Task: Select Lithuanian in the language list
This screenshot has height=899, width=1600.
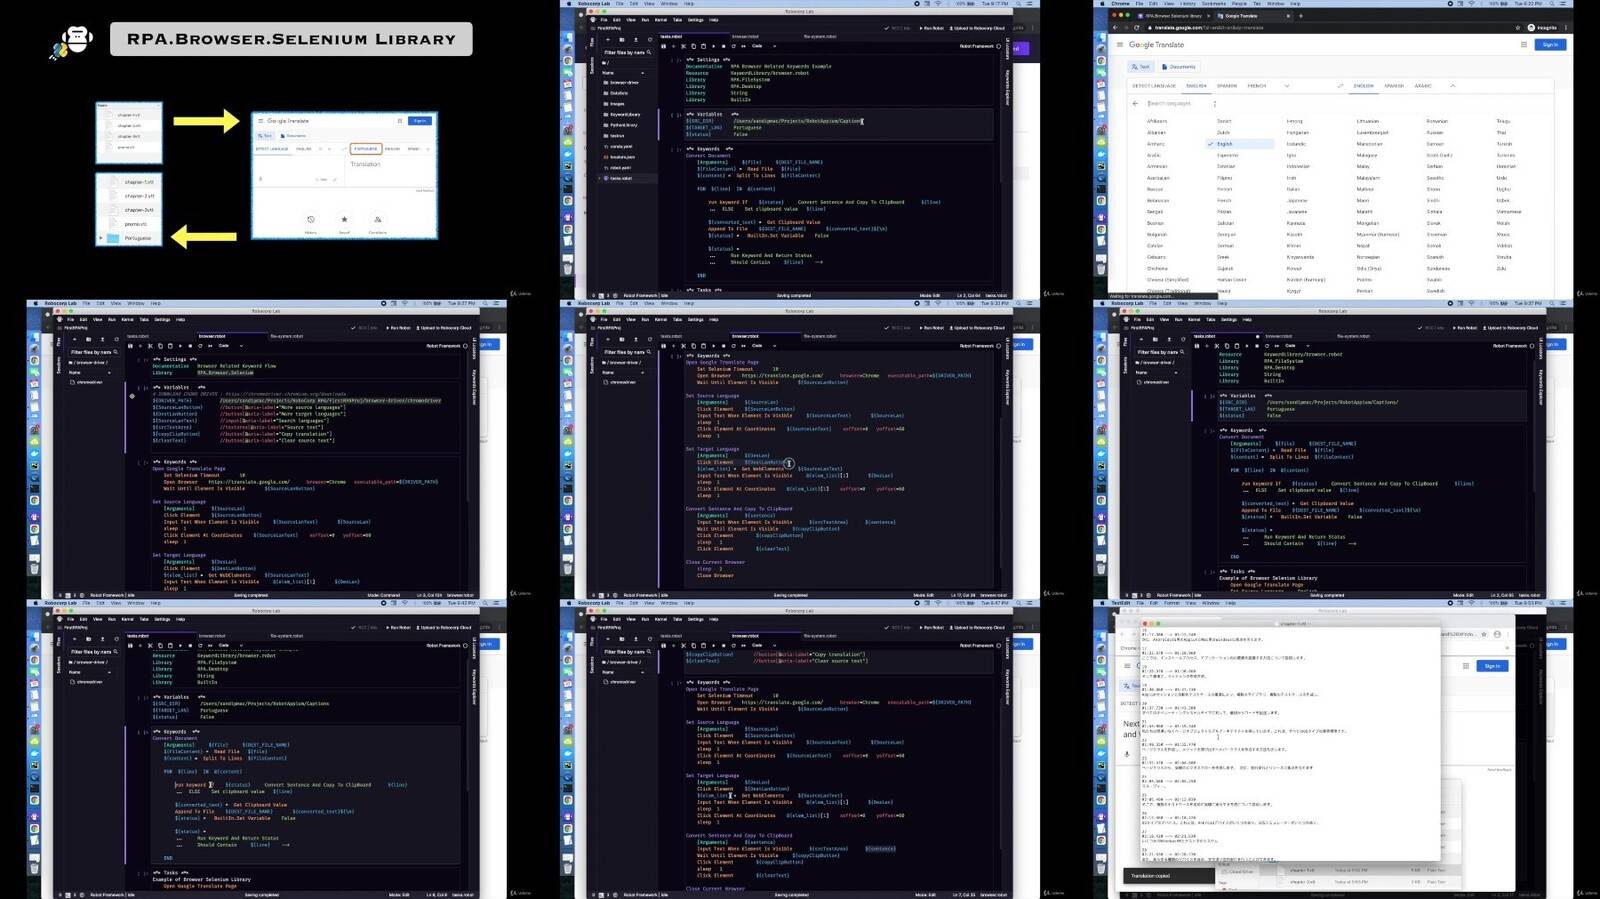Action: pyautogui.click(x=1368, y=121)
